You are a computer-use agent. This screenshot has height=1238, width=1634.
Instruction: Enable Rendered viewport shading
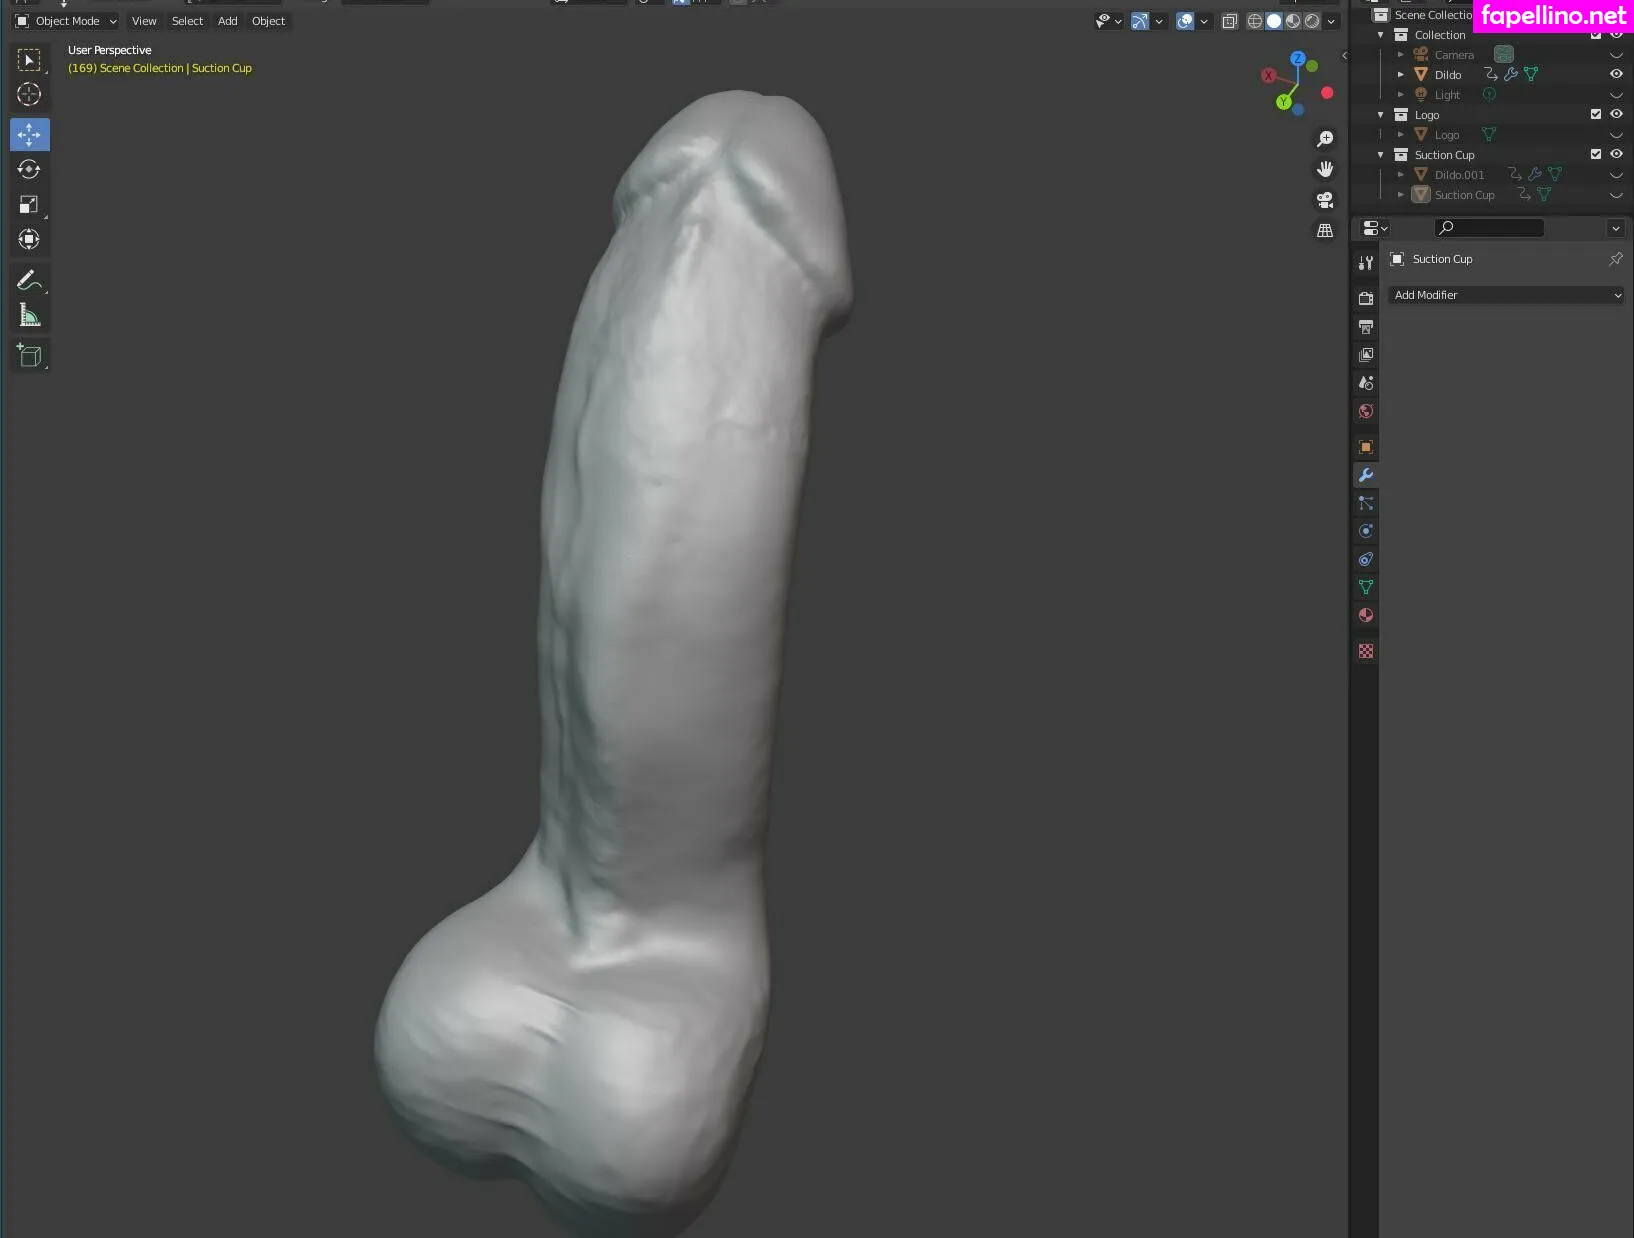(x=1311, y=21)
